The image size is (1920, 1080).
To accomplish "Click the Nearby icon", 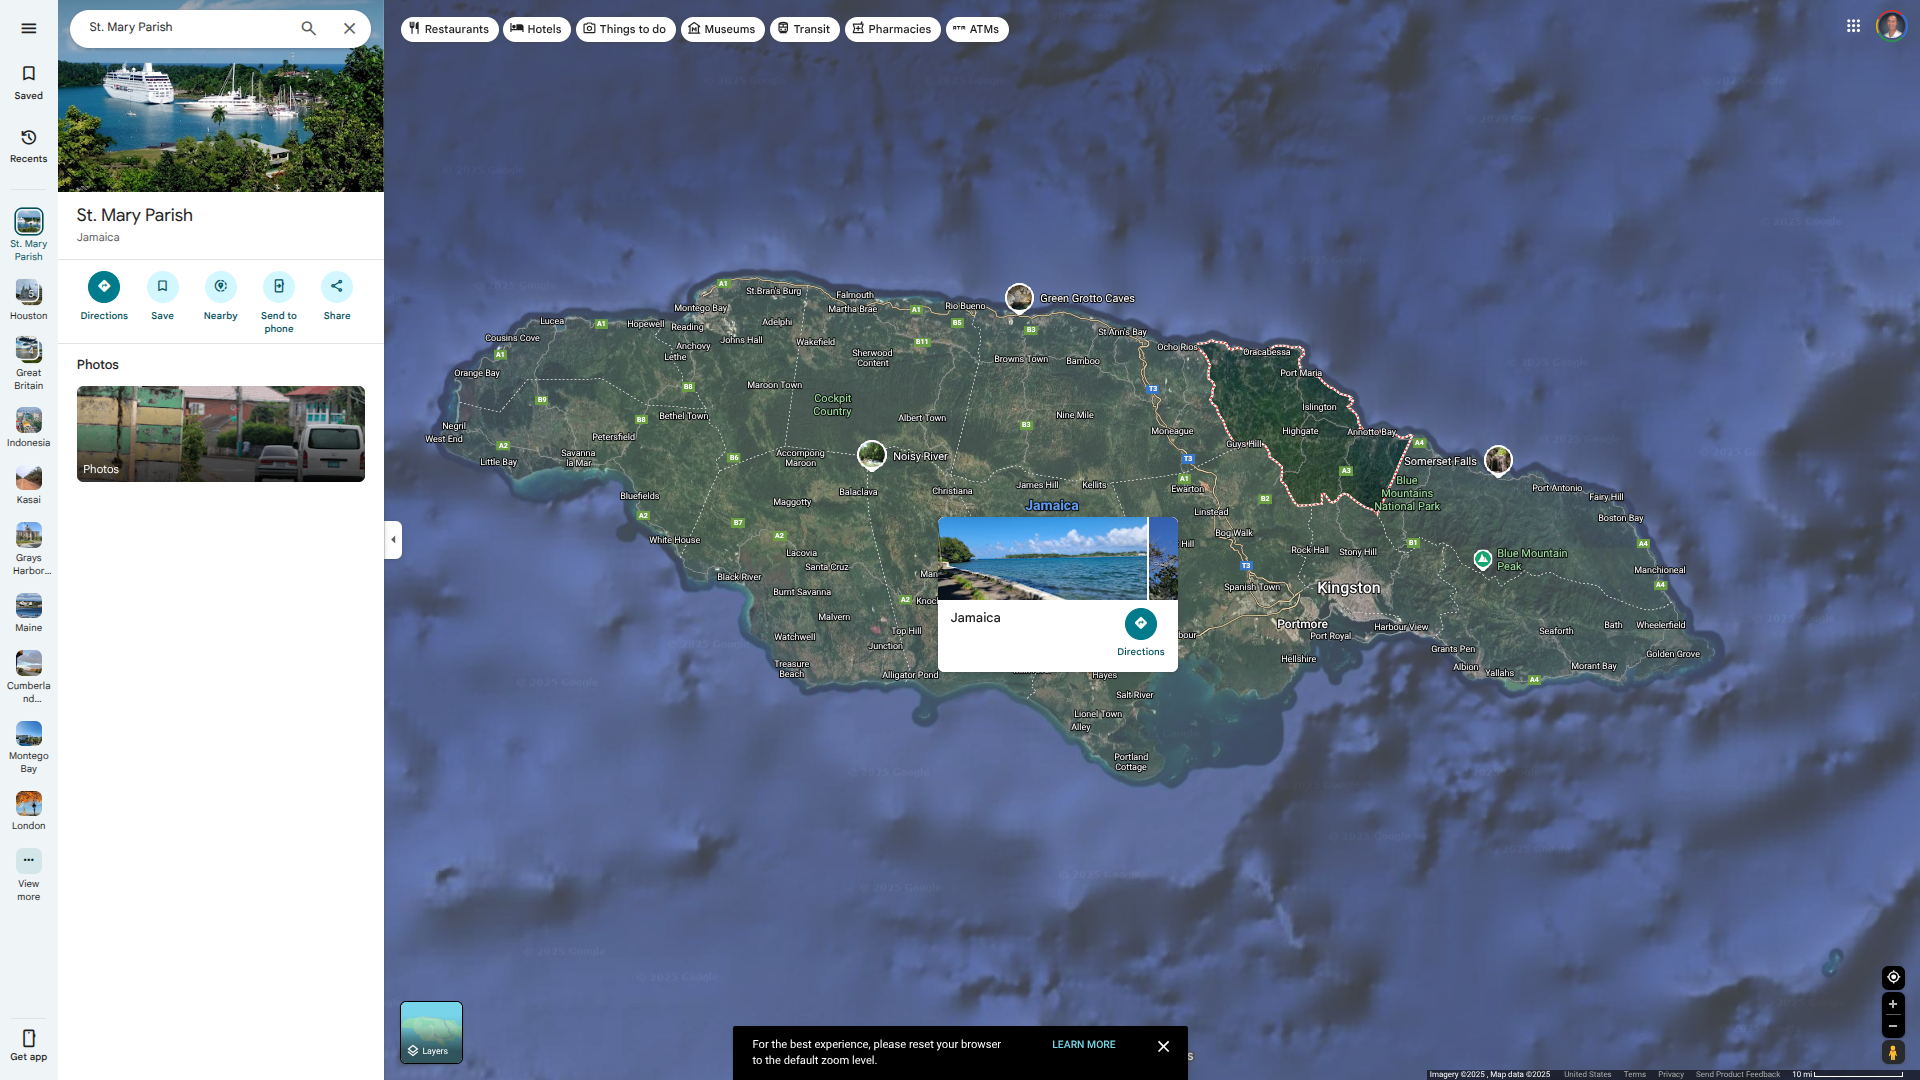I will 220,287.
